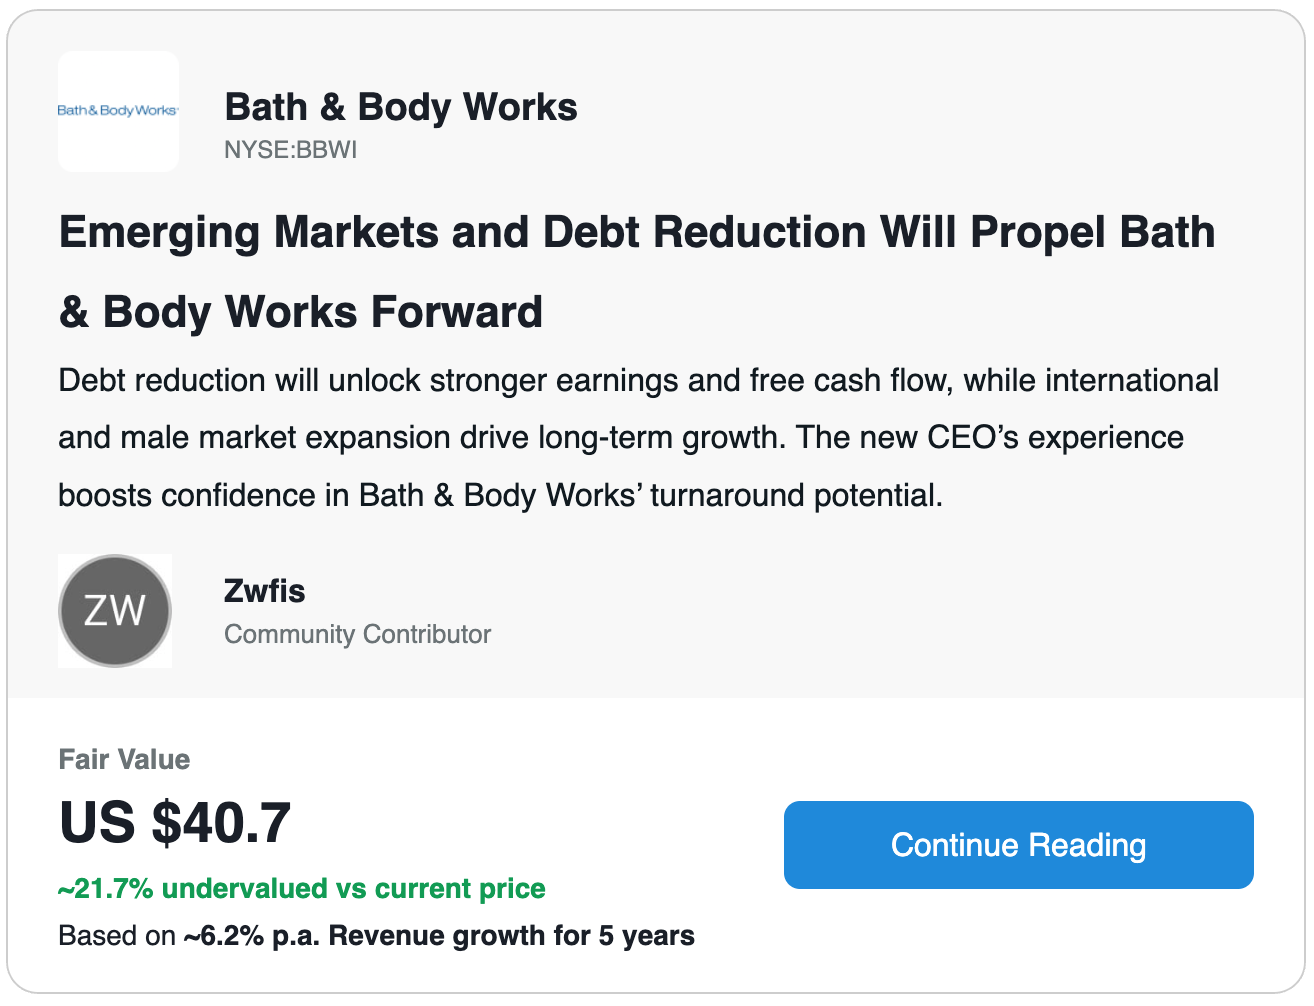Click the word 'Reading' on the blue button
Viewport: 1314px width, 1006px height.
[1088, 846]
